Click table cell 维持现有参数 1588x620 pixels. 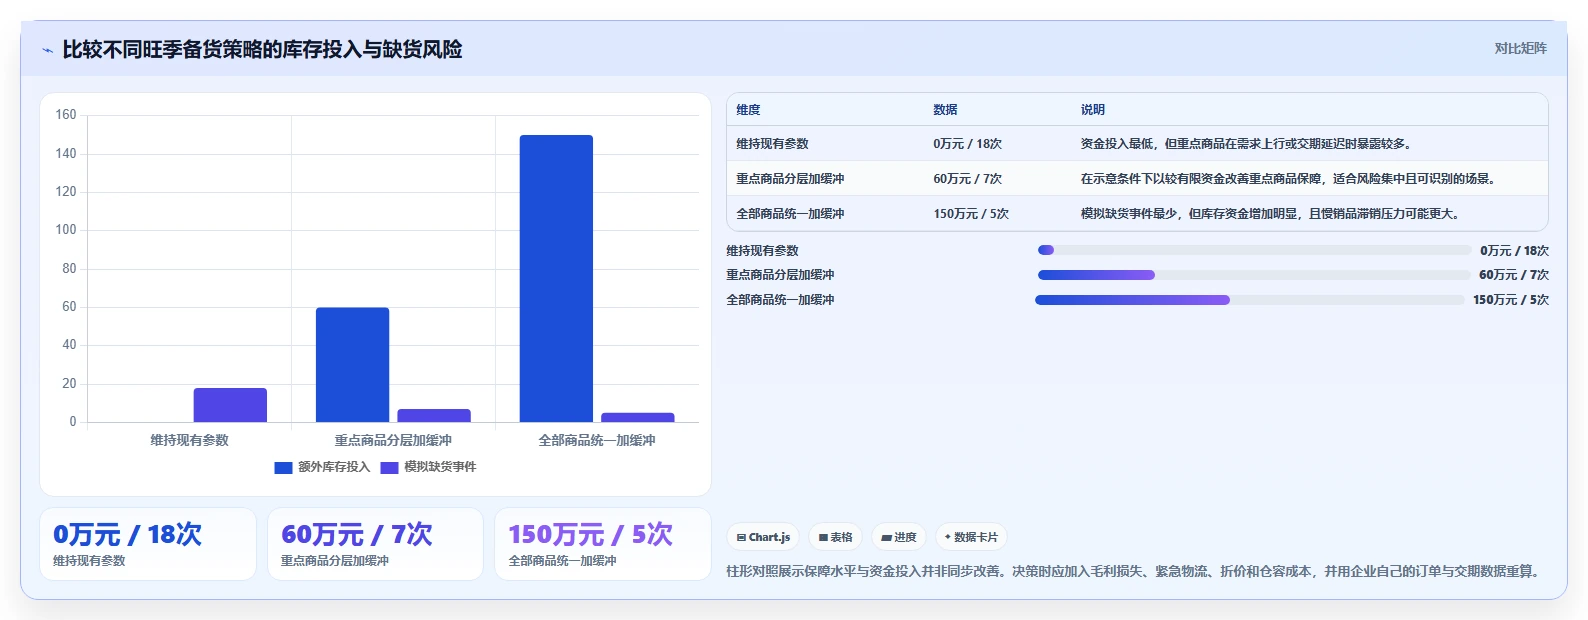772,144
